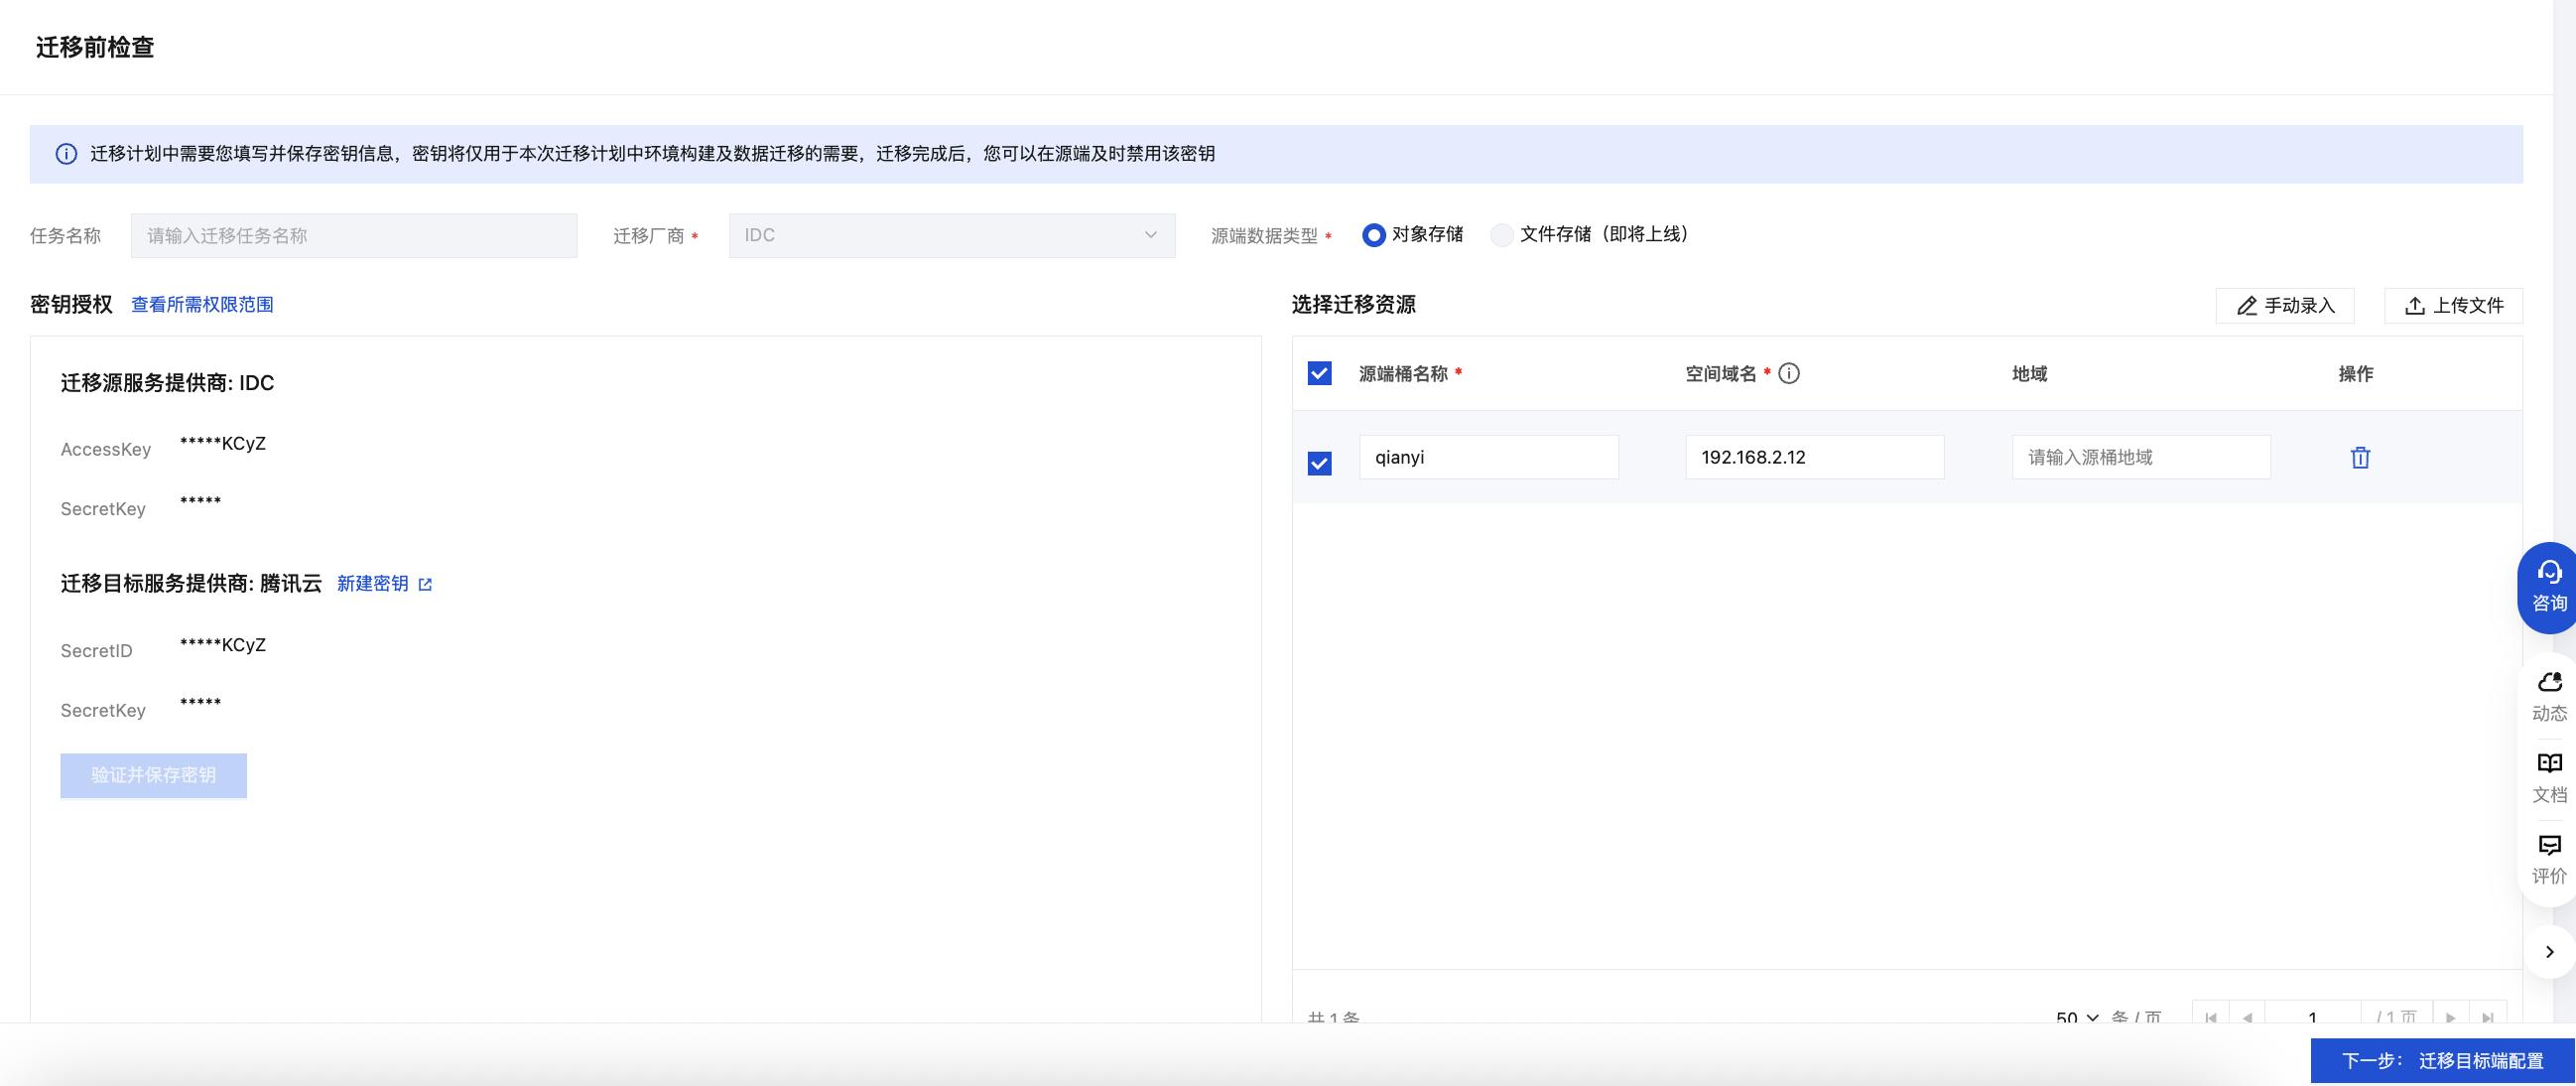This screenshot has width=2576, height=1086.
Task: Open the 咨询 consultation headset widget
Action: 2548,587
